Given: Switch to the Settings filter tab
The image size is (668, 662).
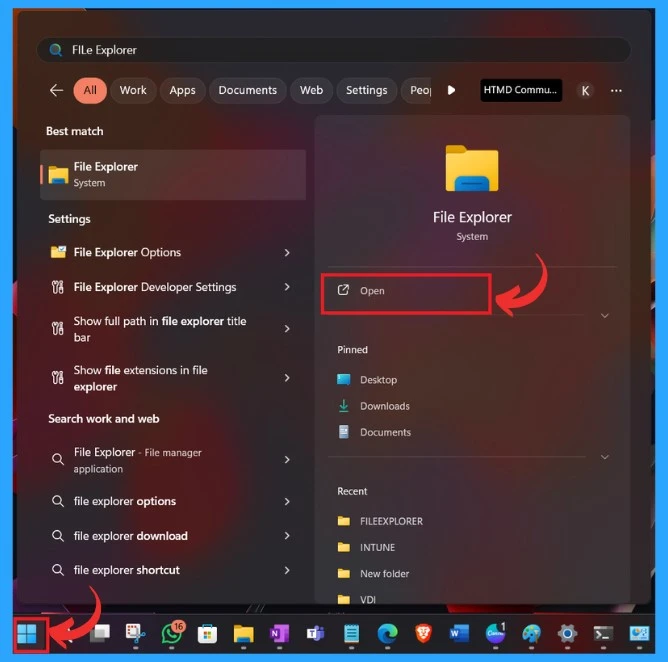Looking at the screenshot, I should tap(366, 90).
